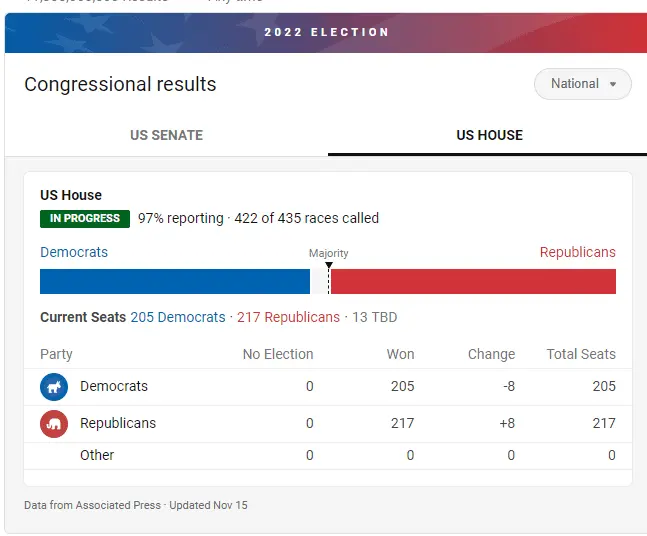Click the 217 Republicans current seats link
Image resolution: width=647 pixels, height=536 pixels.
pos(288,317)
